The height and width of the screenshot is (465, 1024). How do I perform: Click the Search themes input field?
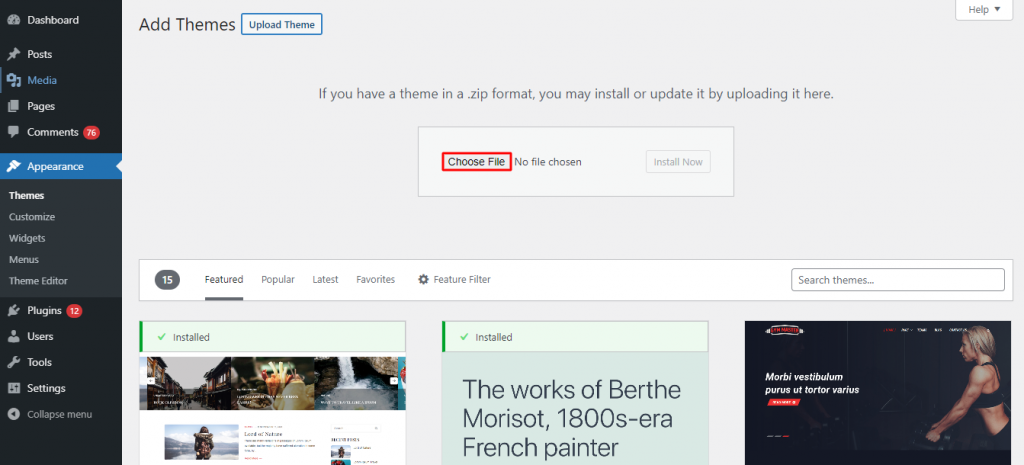[x=897, y=280]
